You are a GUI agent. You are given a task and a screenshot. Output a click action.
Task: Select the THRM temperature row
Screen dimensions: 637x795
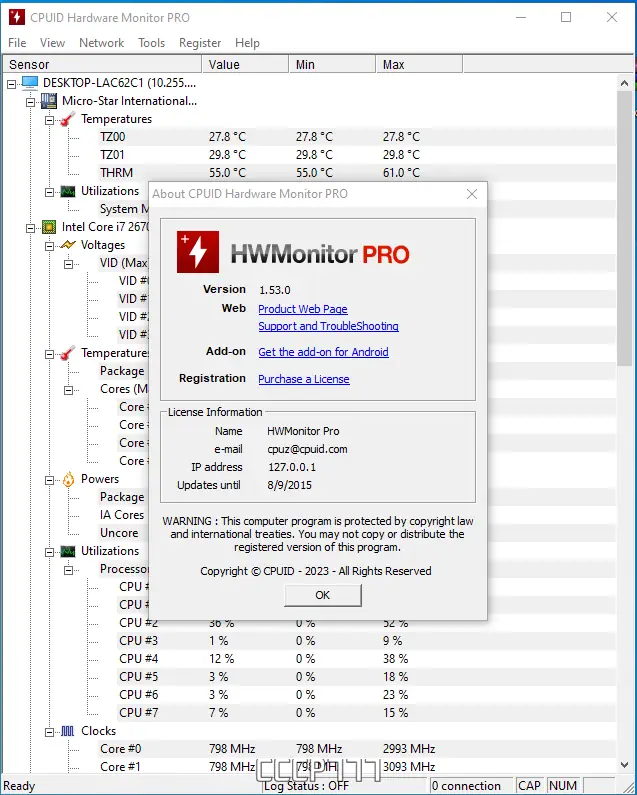pyautogui.click(x=357, y=173)
